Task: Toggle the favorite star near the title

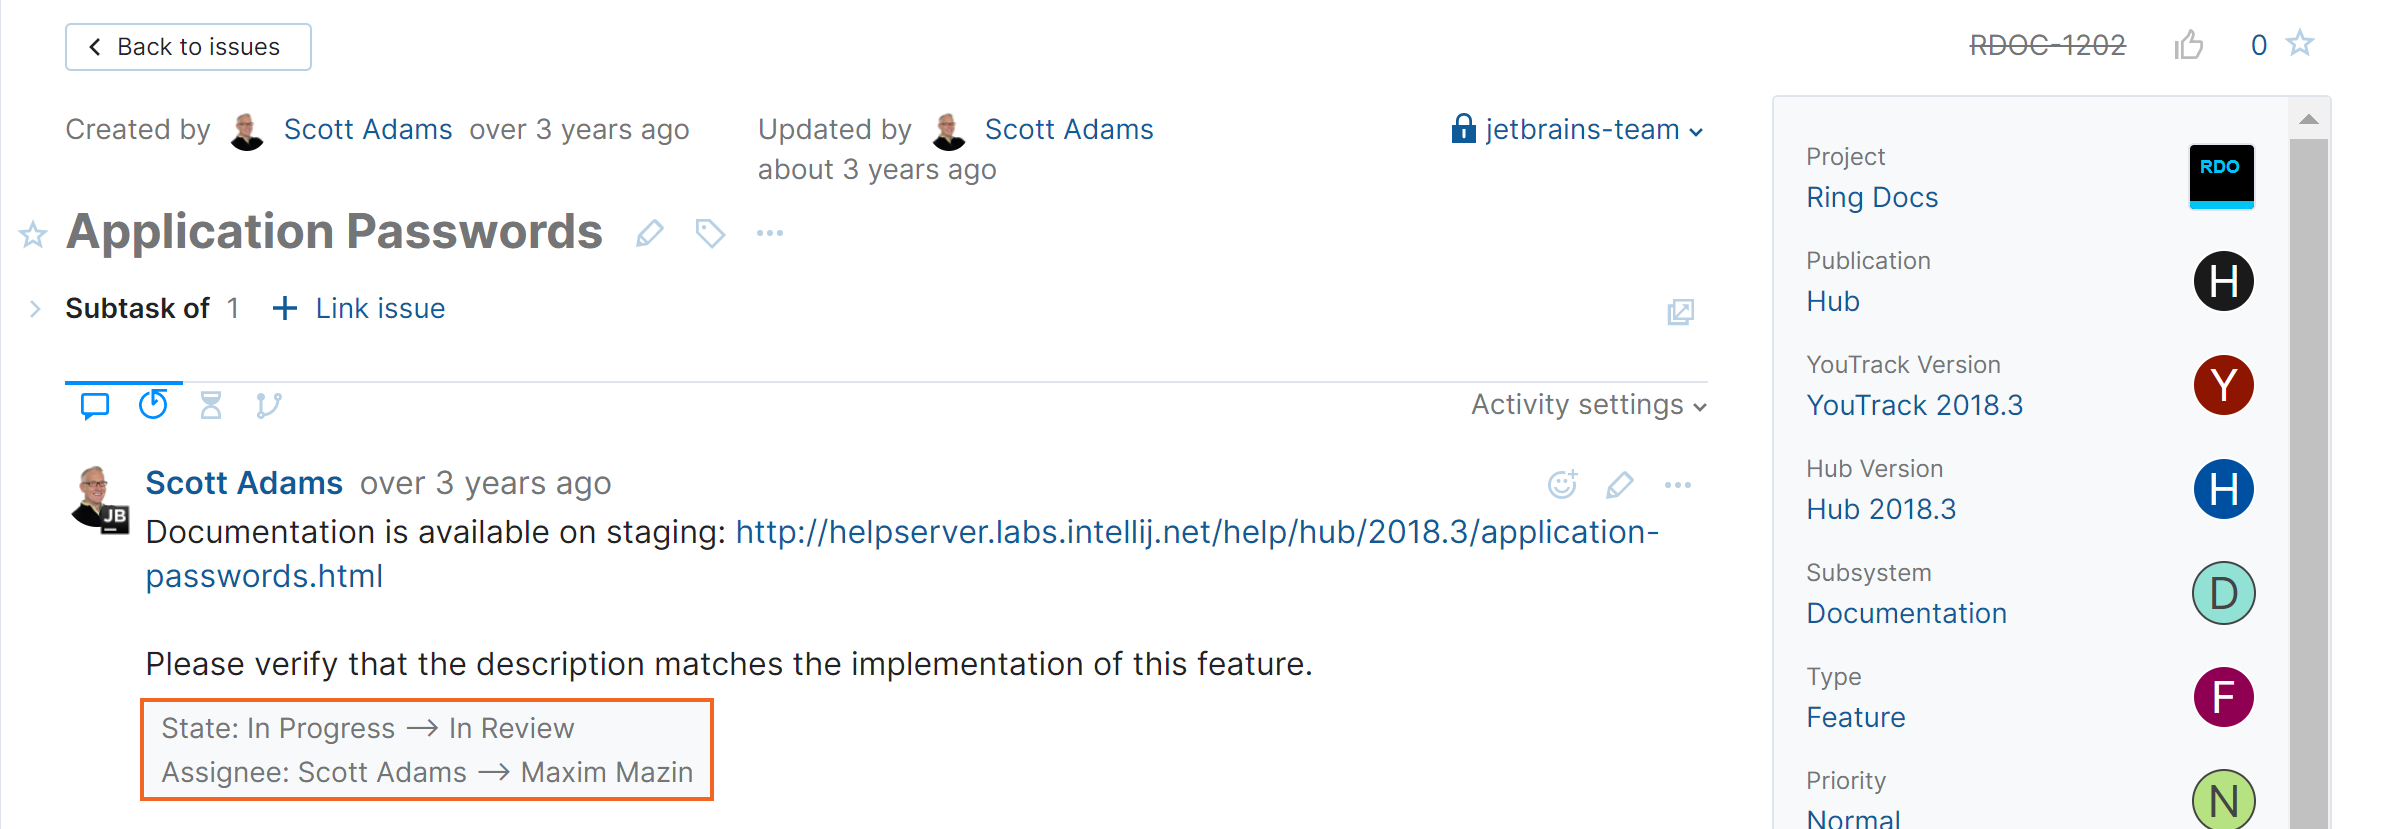Action: (32, 234)
